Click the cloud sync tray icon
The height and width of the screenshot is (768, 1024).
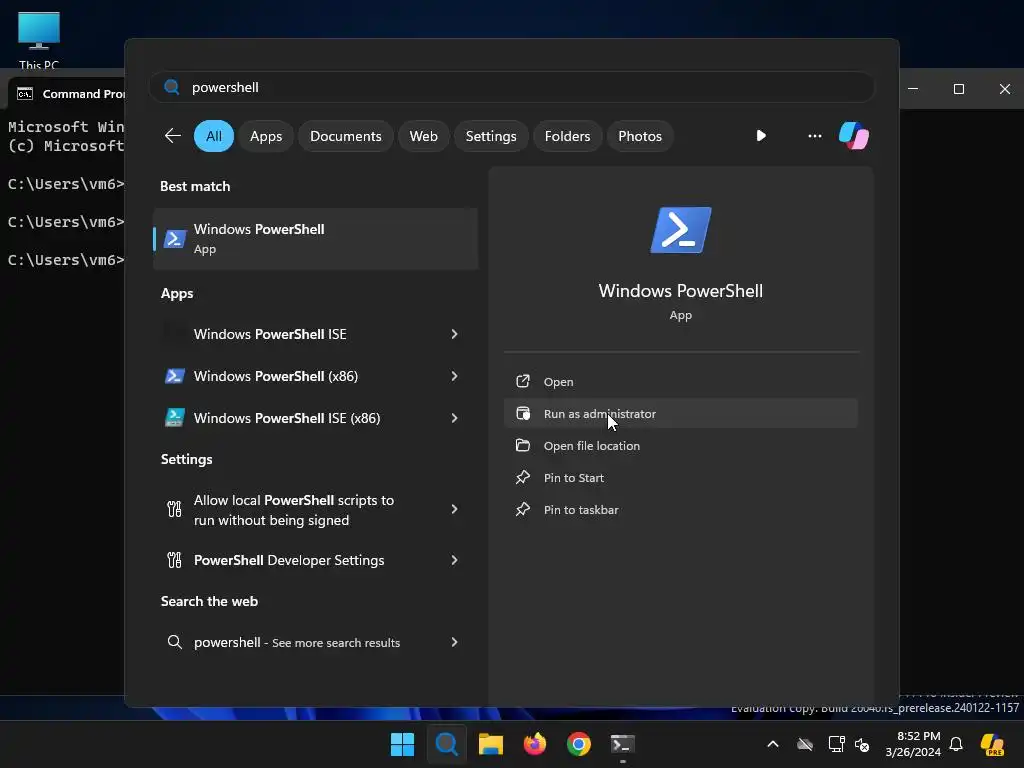pyautogui.click(x=805, y=744)
